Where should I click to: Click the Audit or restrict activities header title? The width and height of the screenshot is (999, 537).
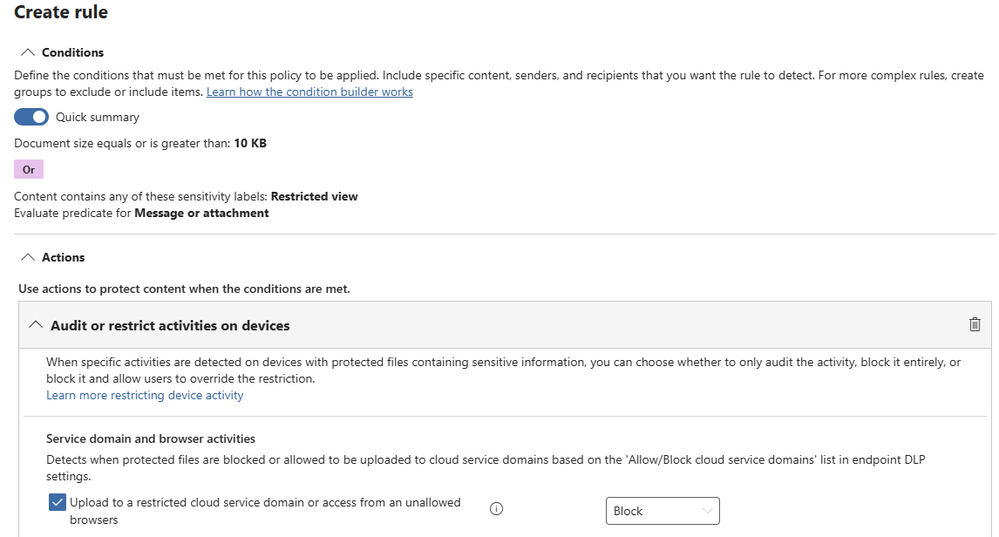pos(170,326)
